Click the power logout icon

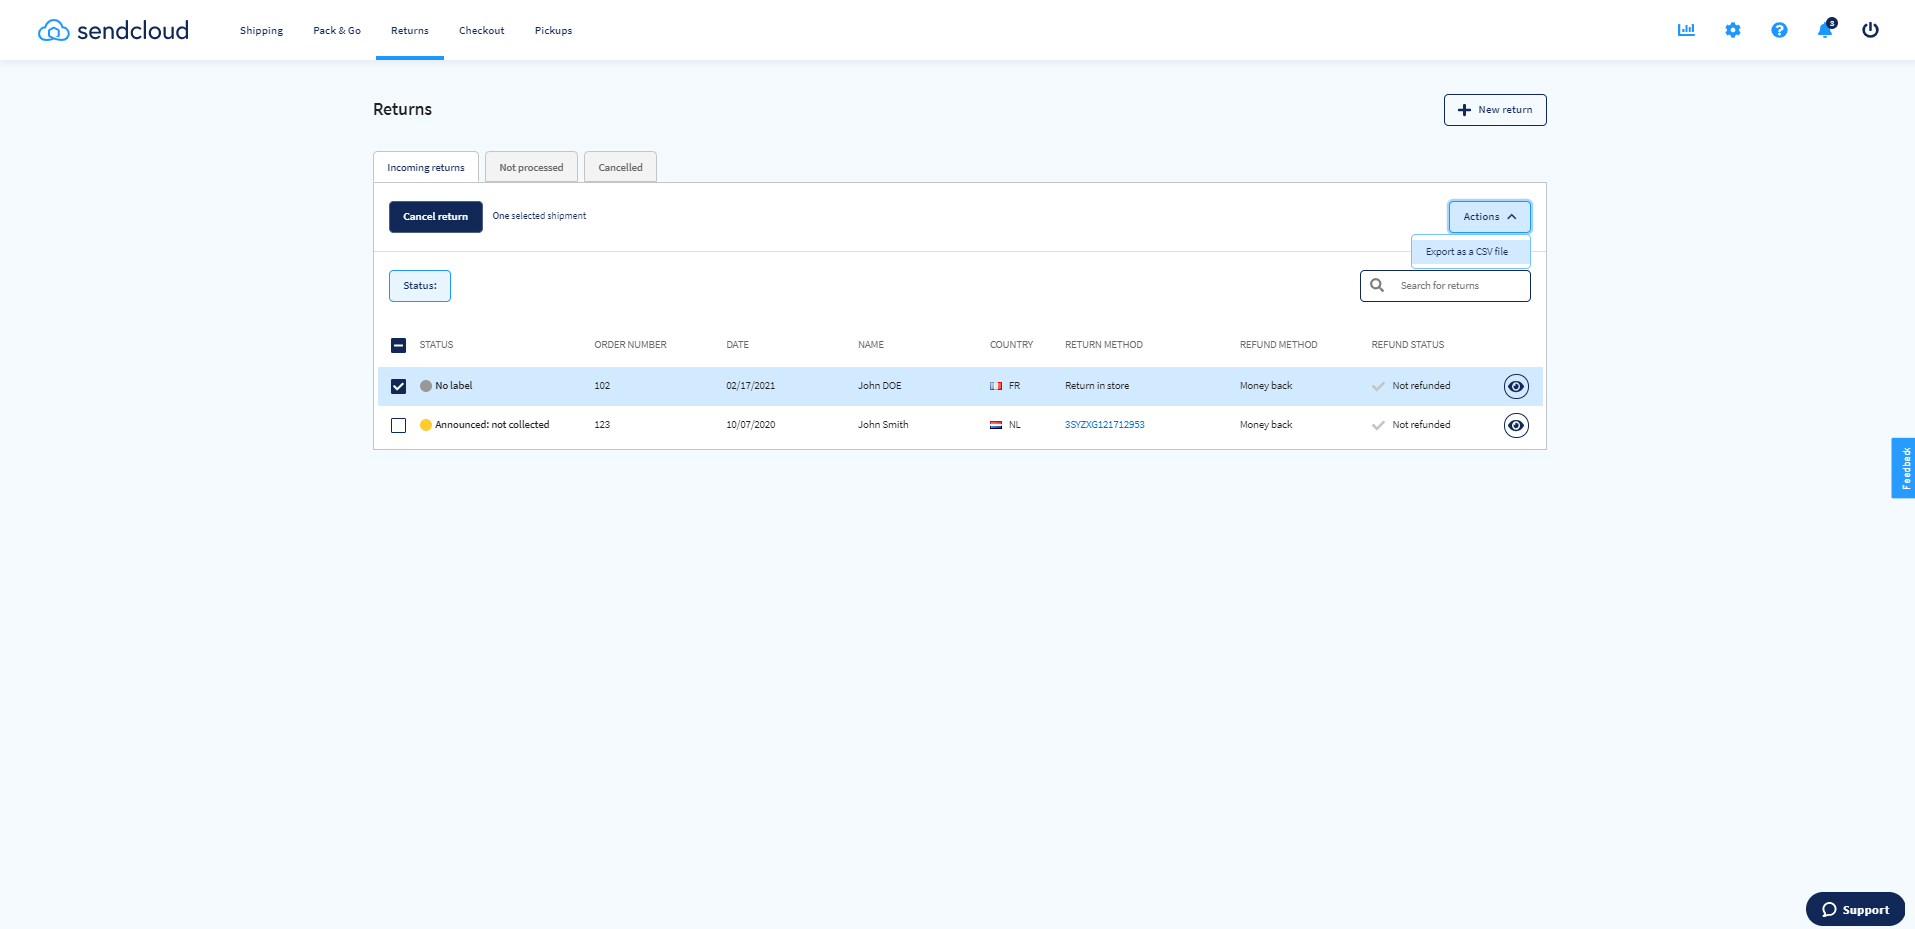[x=1870, y=30]
